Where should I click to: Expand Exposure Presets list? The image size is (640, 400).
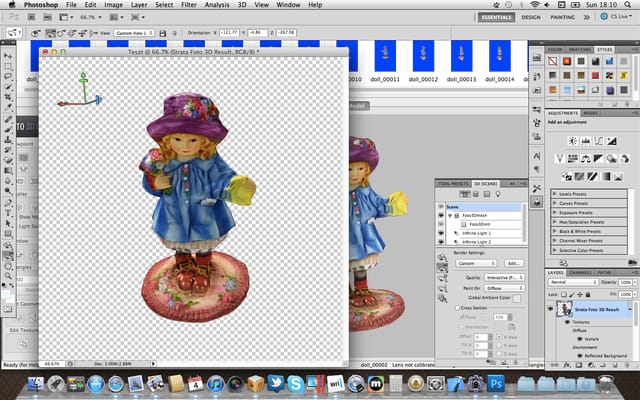click(x=555, y=213)
